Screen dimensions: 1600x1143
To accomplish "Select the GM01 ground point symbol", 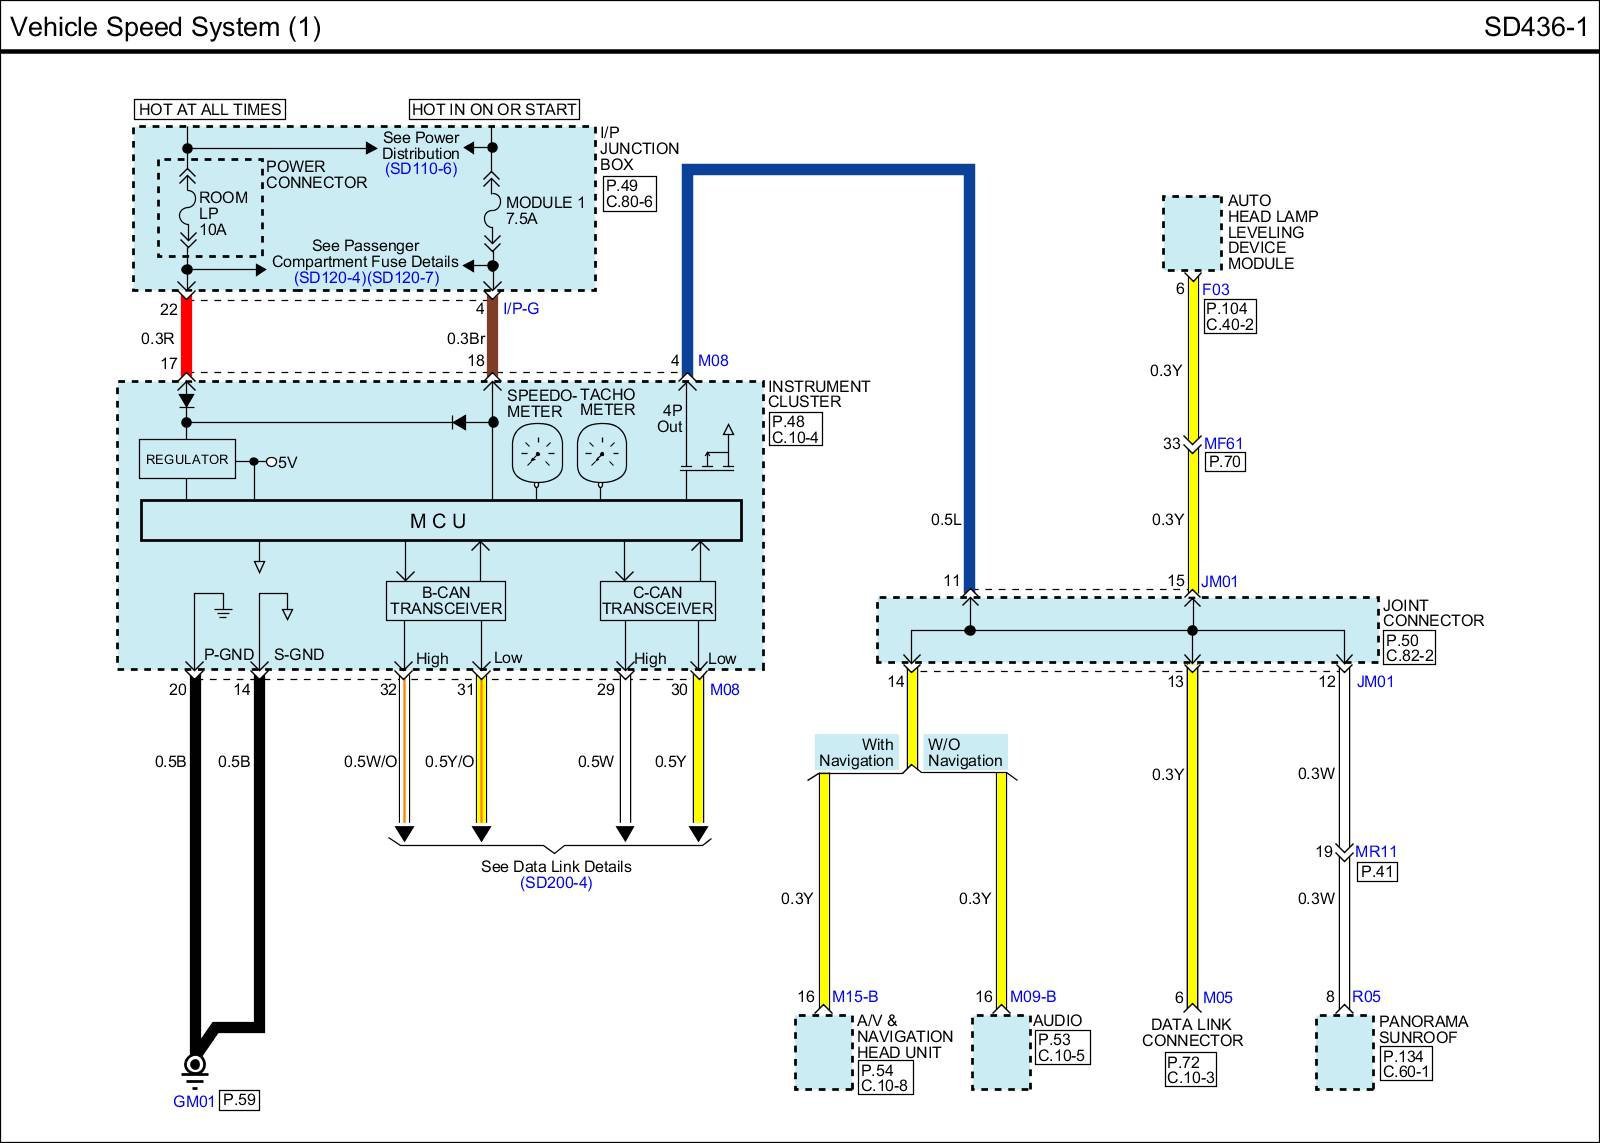I will click(x=195, y=1064).
